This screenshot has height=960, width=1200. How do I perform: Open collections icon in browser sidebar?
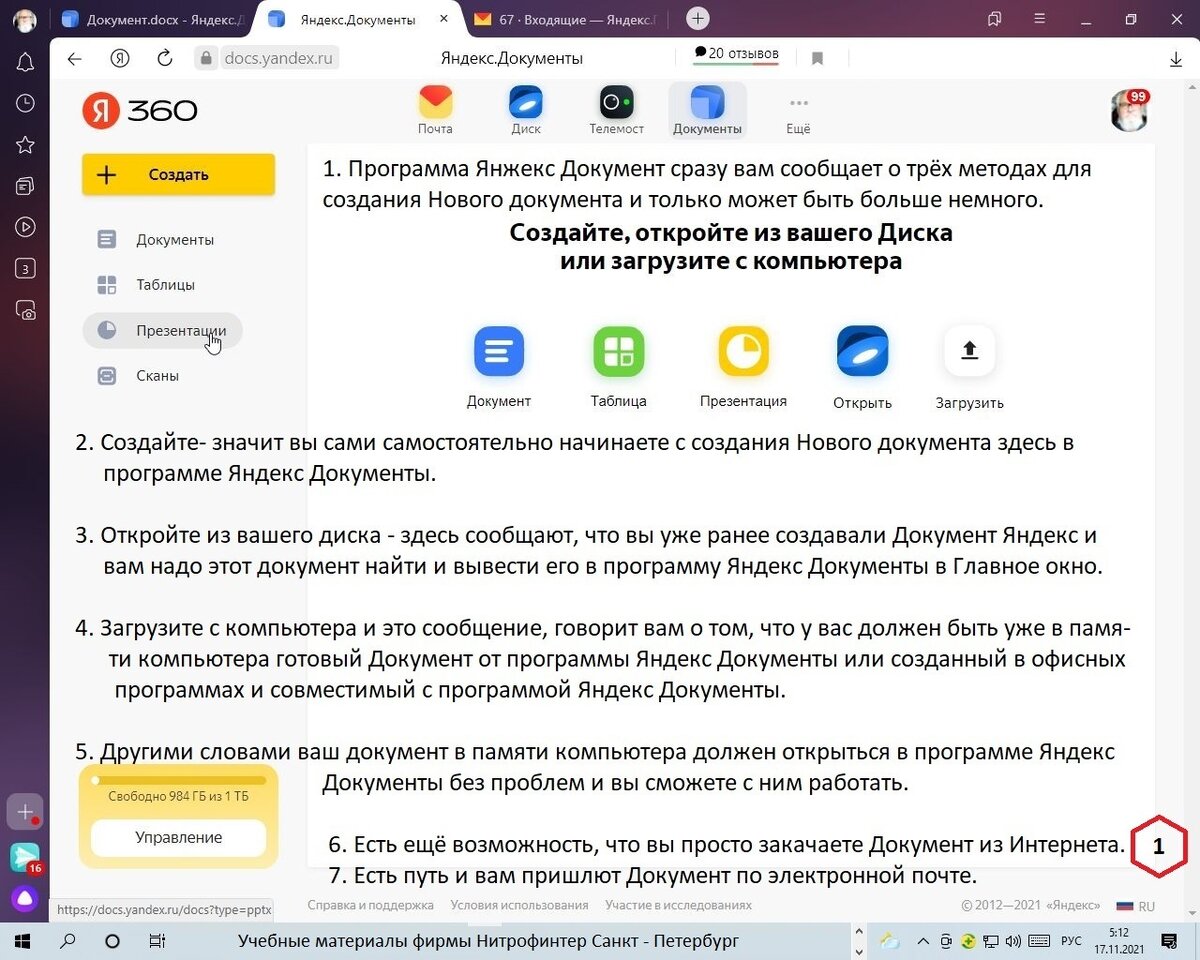pyautogui.click(x=26, y=186)
